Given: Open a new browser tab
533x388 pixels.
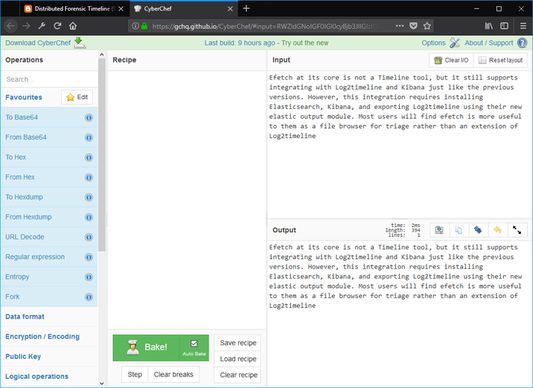Looking at the screenshot, I should tap(246, 9).
